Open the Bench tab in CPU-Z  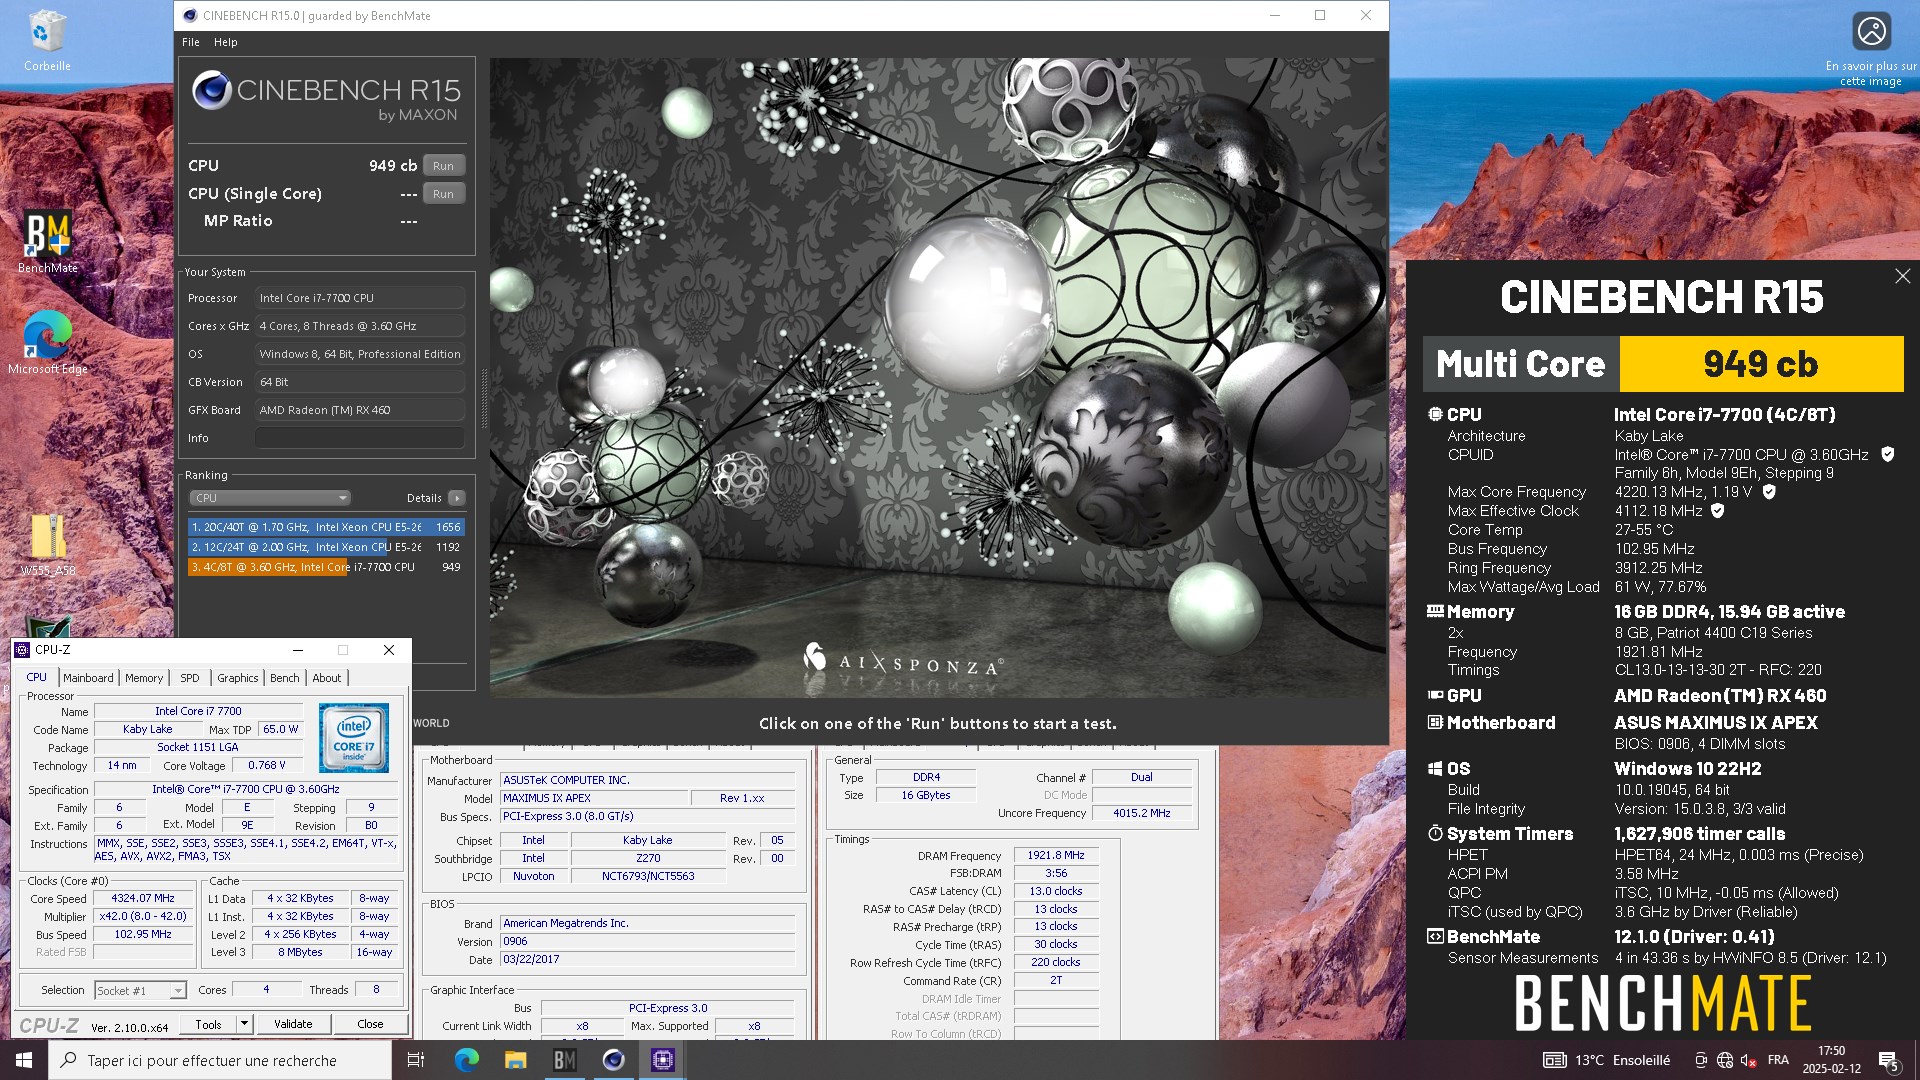tap(285, 678)
